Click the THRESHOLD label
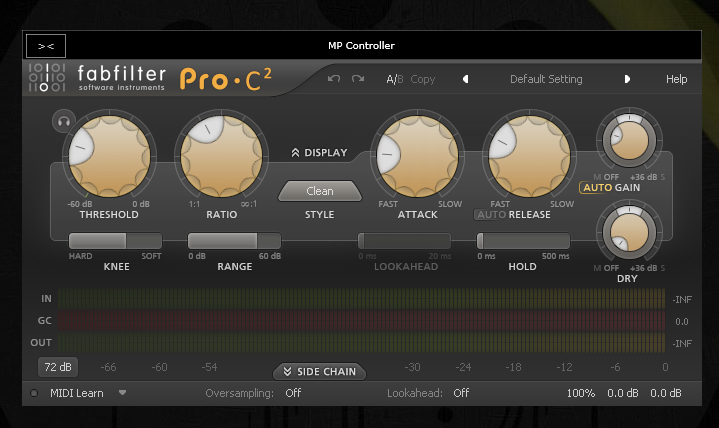The width and height of the screenshot is (719, 428). pos(109,215)
